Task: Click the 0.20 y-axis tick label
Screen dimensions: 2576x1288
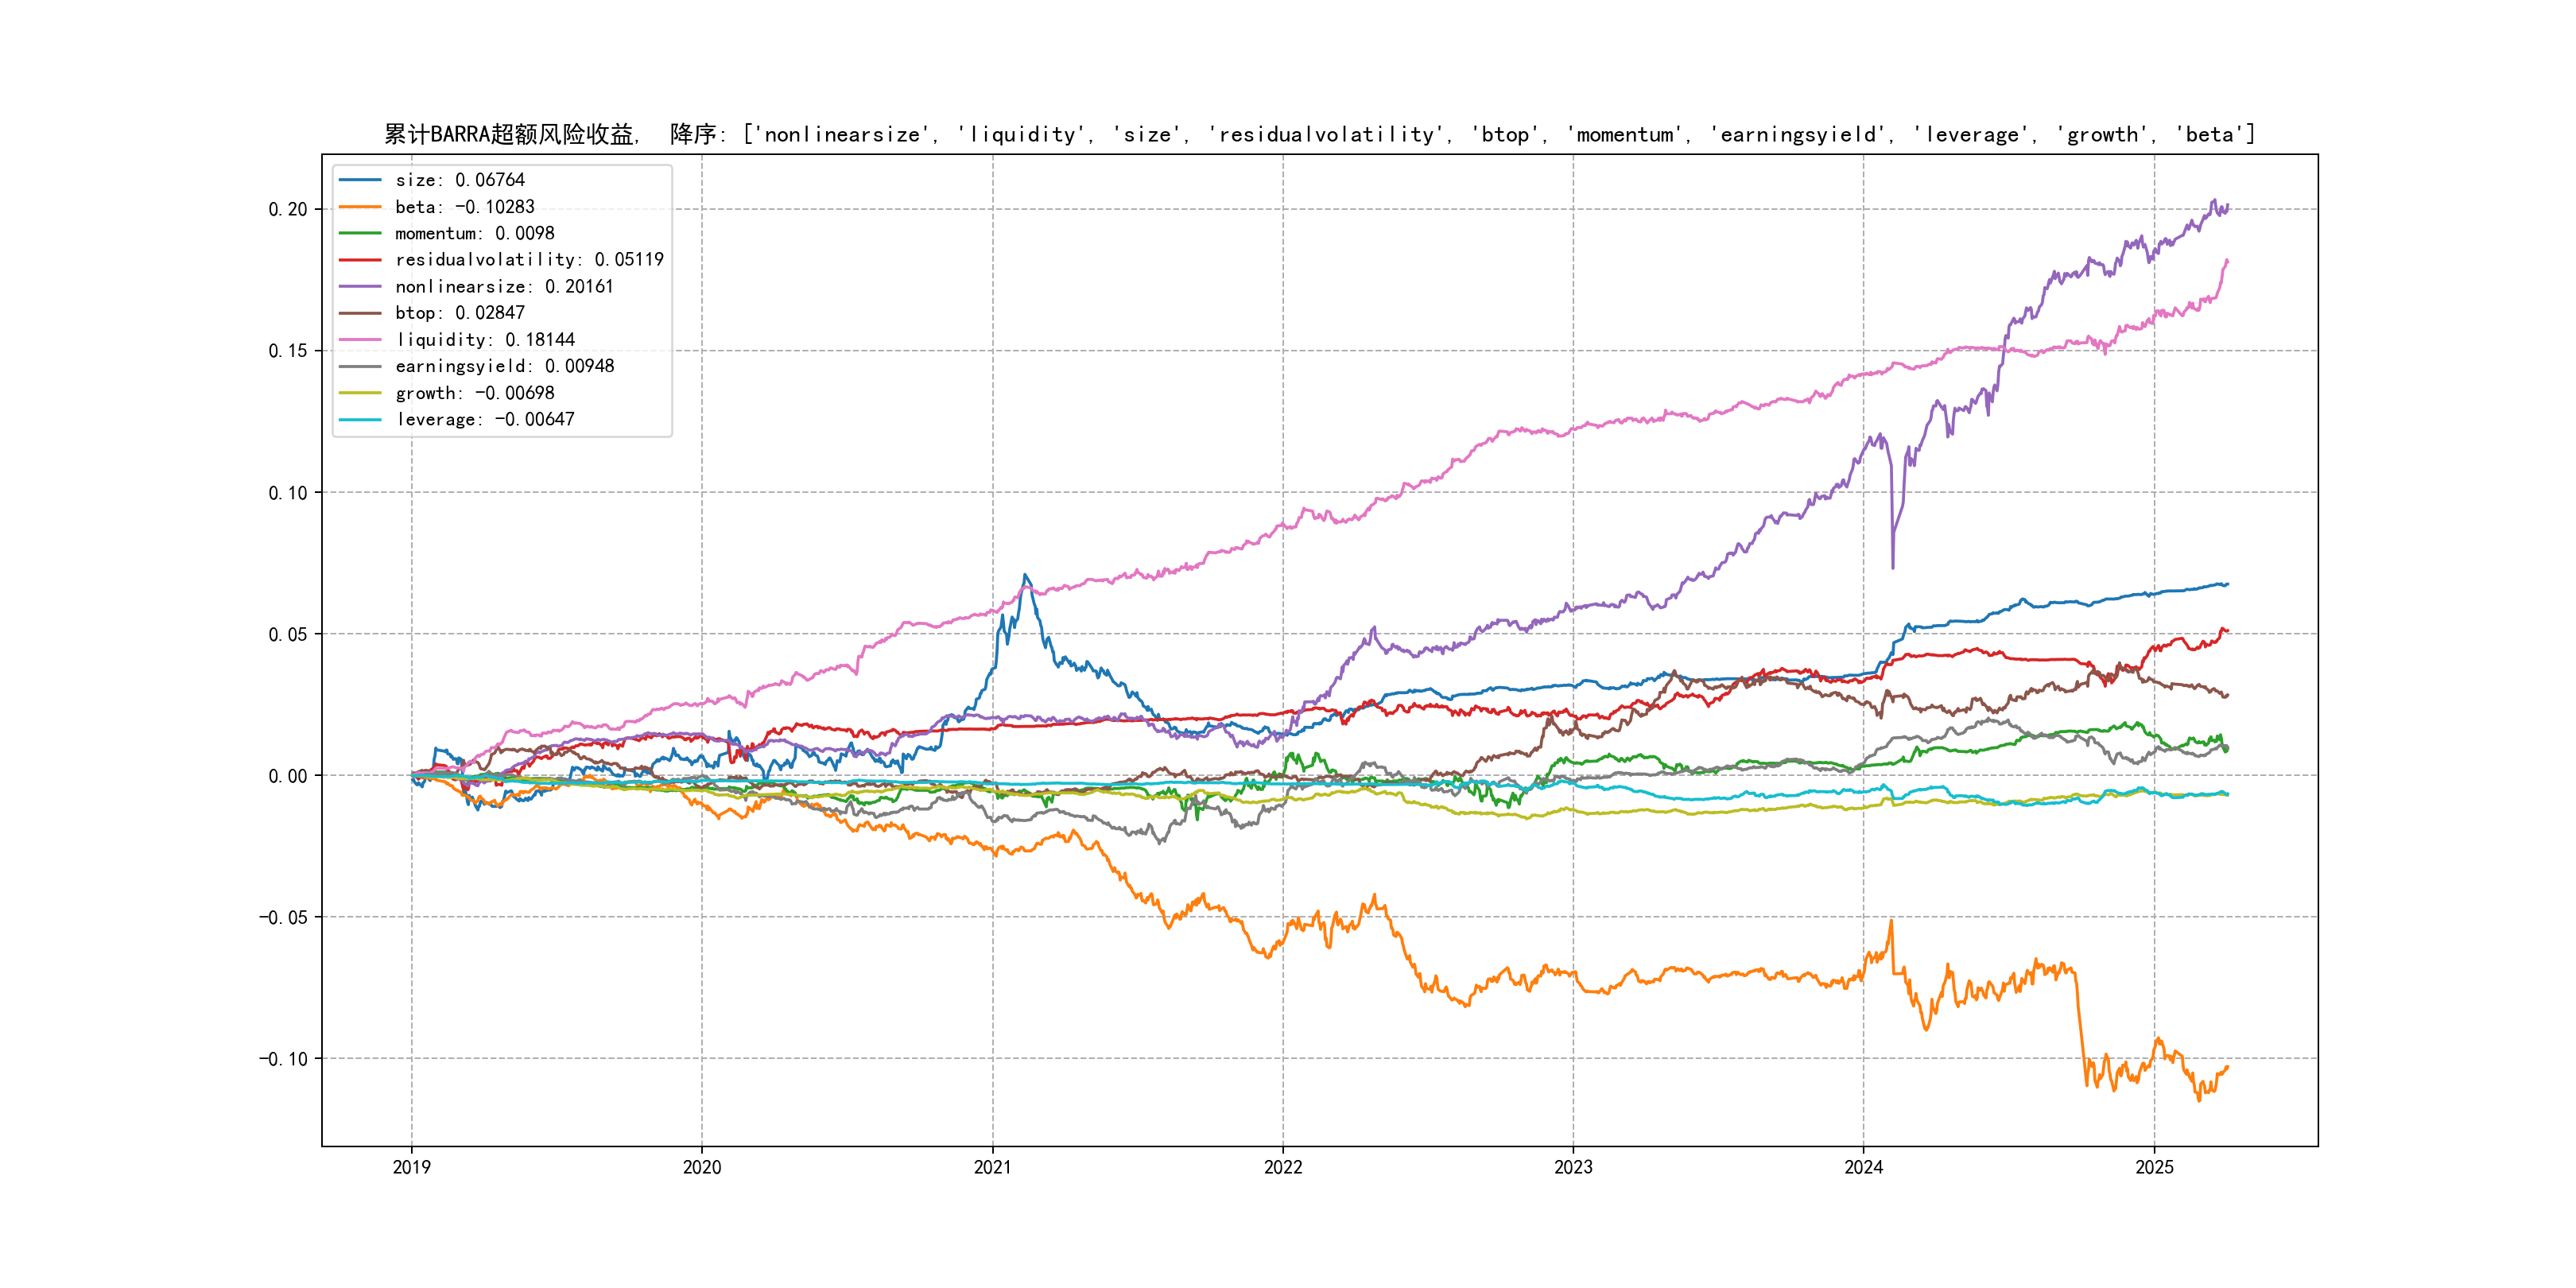Action: [x=288, y=209]
